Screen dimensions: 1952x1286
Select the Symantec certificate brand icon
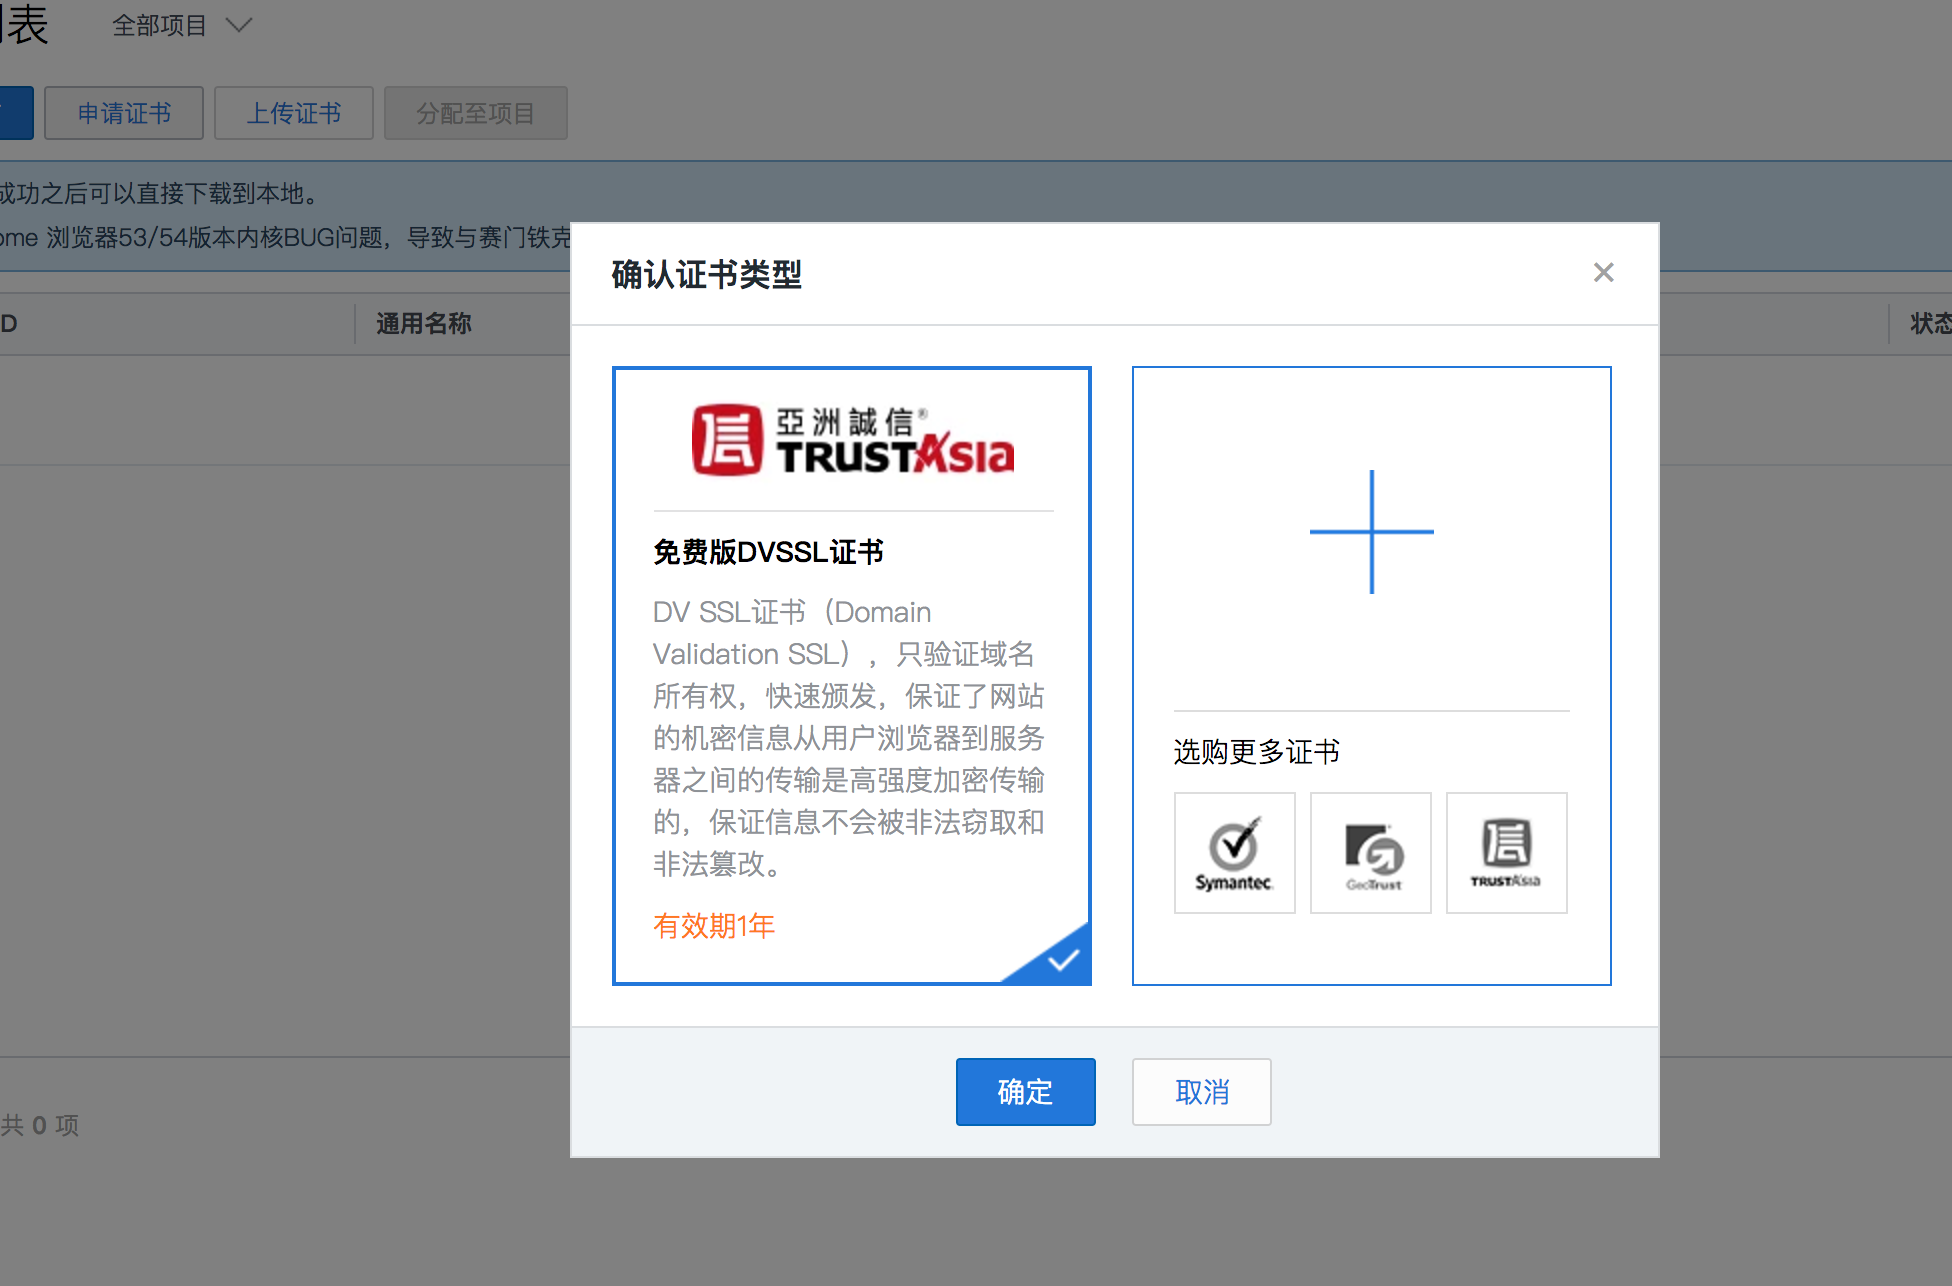[1234, 853]
